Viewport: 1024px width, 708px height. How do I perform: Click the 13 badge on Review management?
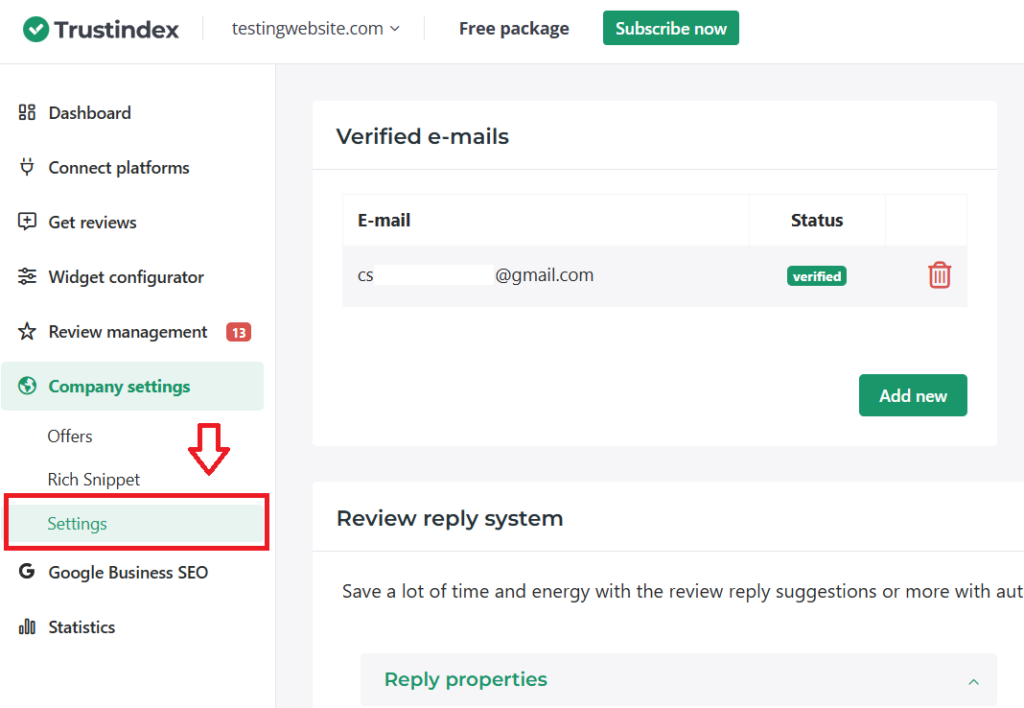[238, 332]
